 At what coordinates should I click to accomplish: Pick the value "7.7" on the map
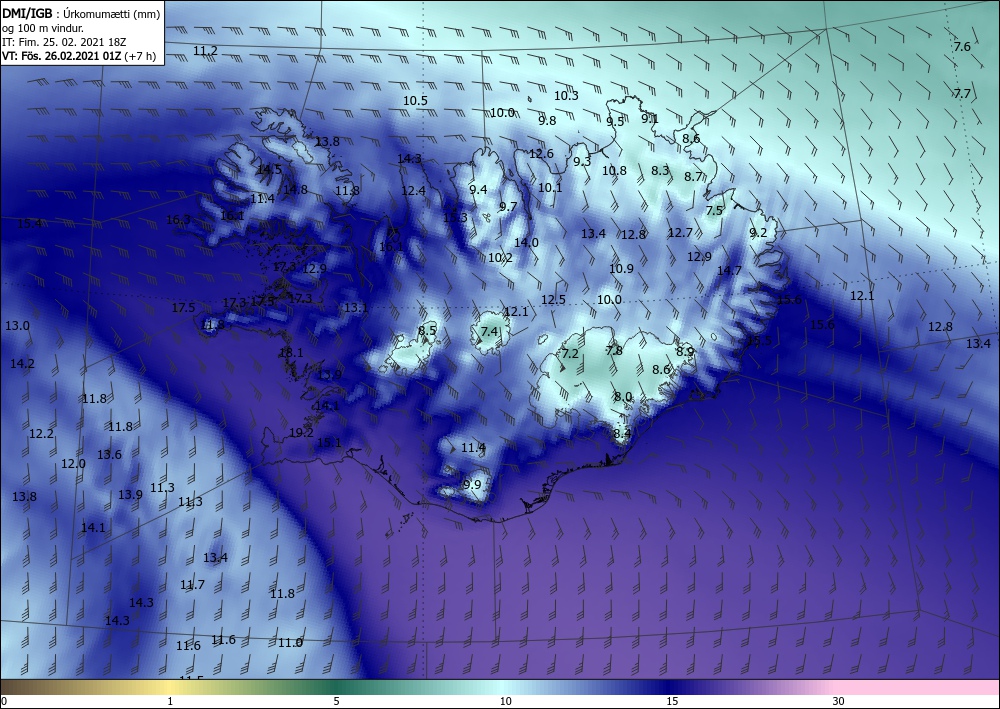click(962, 94)
